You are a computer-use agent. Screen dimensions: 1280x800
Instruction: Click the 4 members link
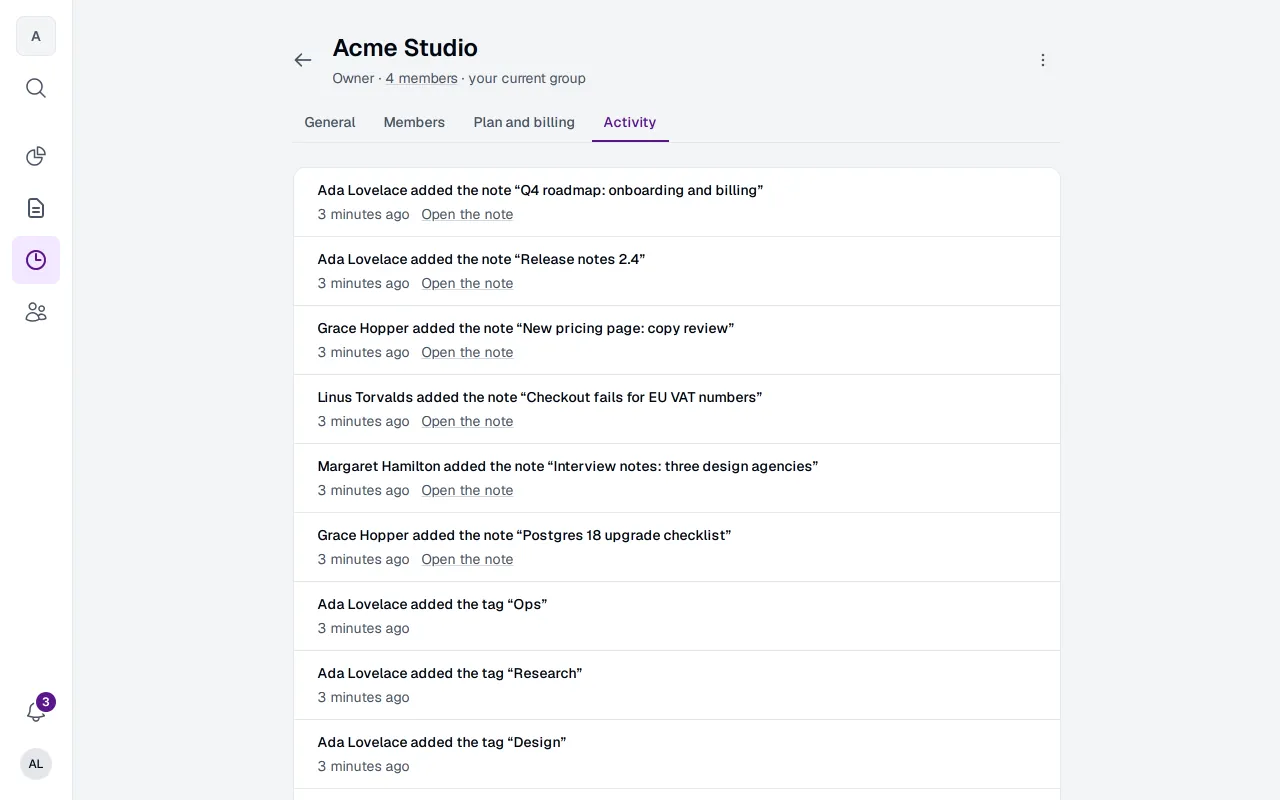click(422, 78)
